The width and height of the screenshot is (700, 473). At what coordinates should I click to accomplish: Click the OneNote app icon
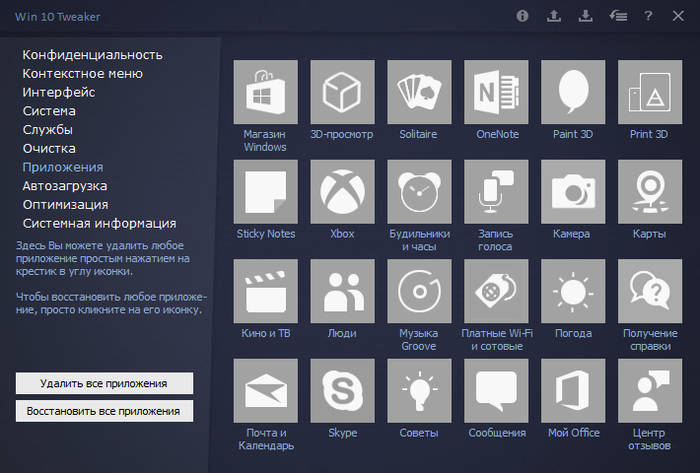[x=496, y=92]
